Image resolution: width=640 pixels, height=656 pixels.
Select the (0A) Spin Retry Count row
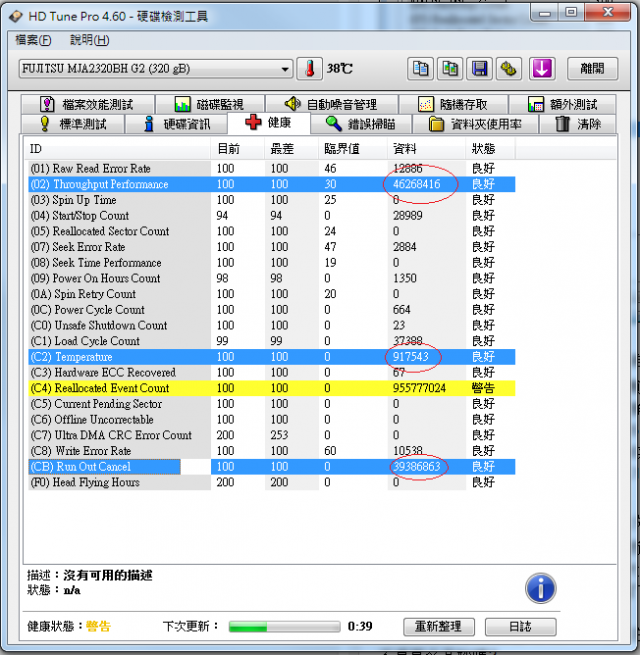(x=271, y=294)
